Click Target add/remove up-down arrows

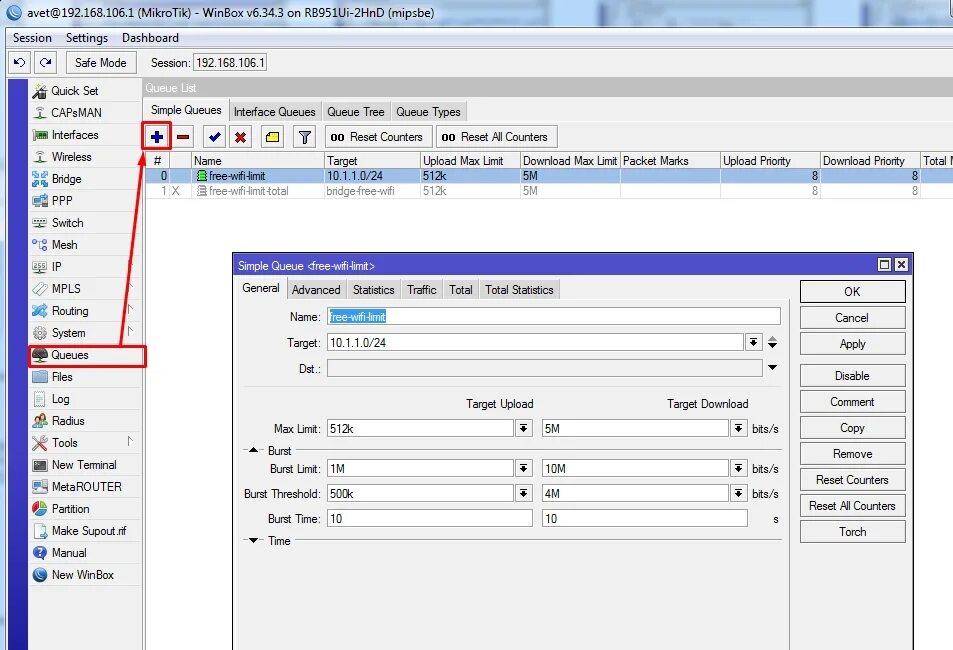[772, 342]
